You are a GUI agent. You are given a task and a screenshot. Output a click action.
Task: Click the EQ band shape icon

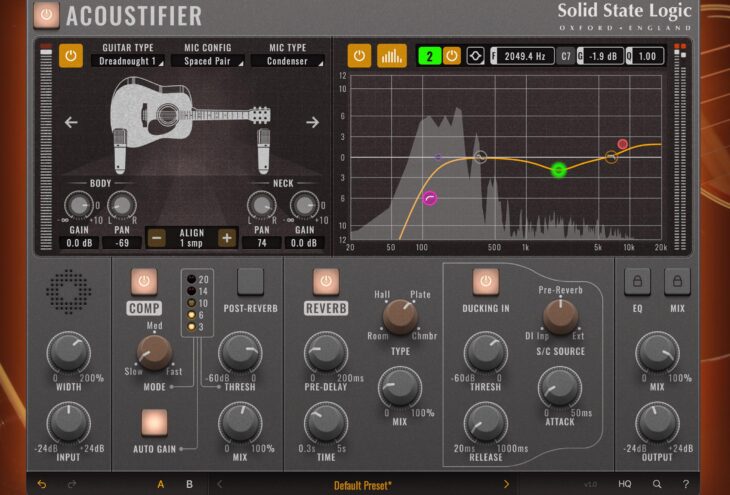475,56
